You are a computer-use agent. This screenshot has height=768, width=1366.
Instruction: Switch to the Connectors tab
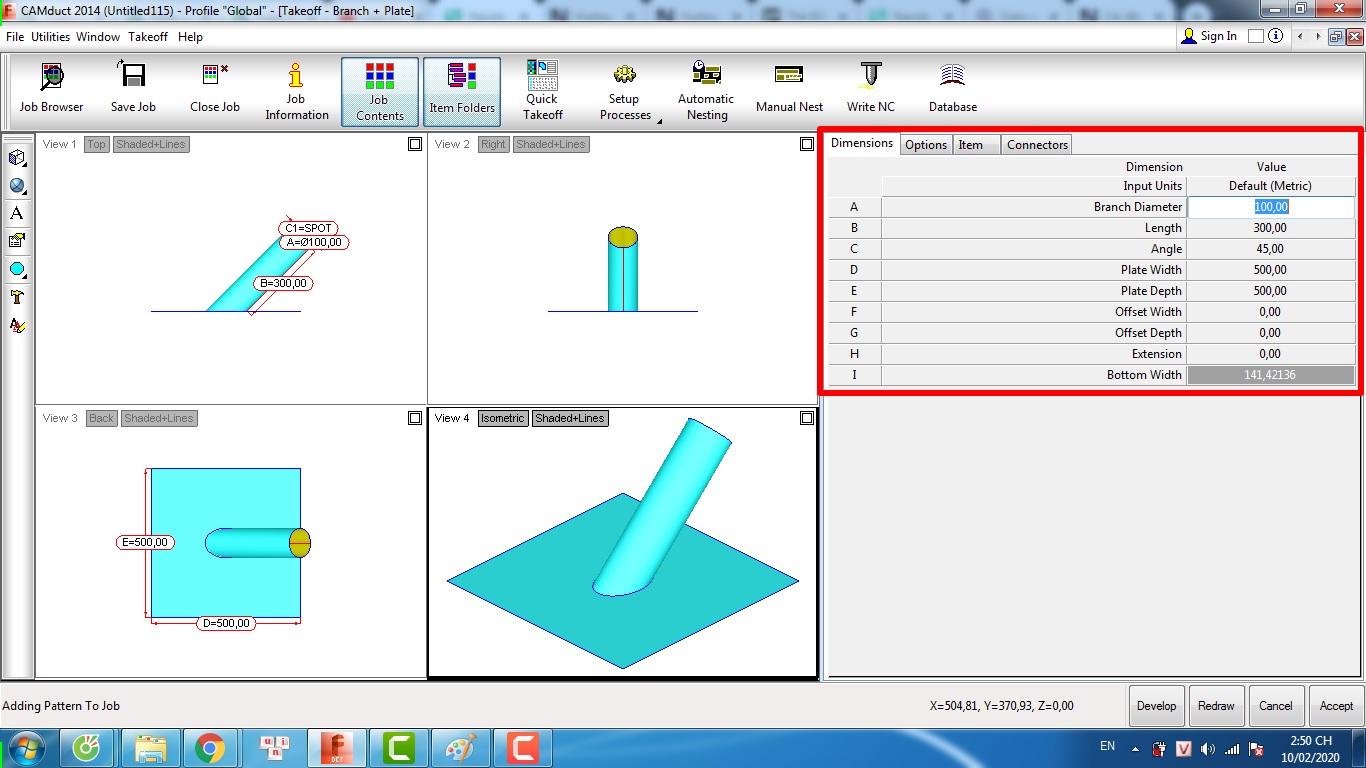click(x=1037, y=145)
